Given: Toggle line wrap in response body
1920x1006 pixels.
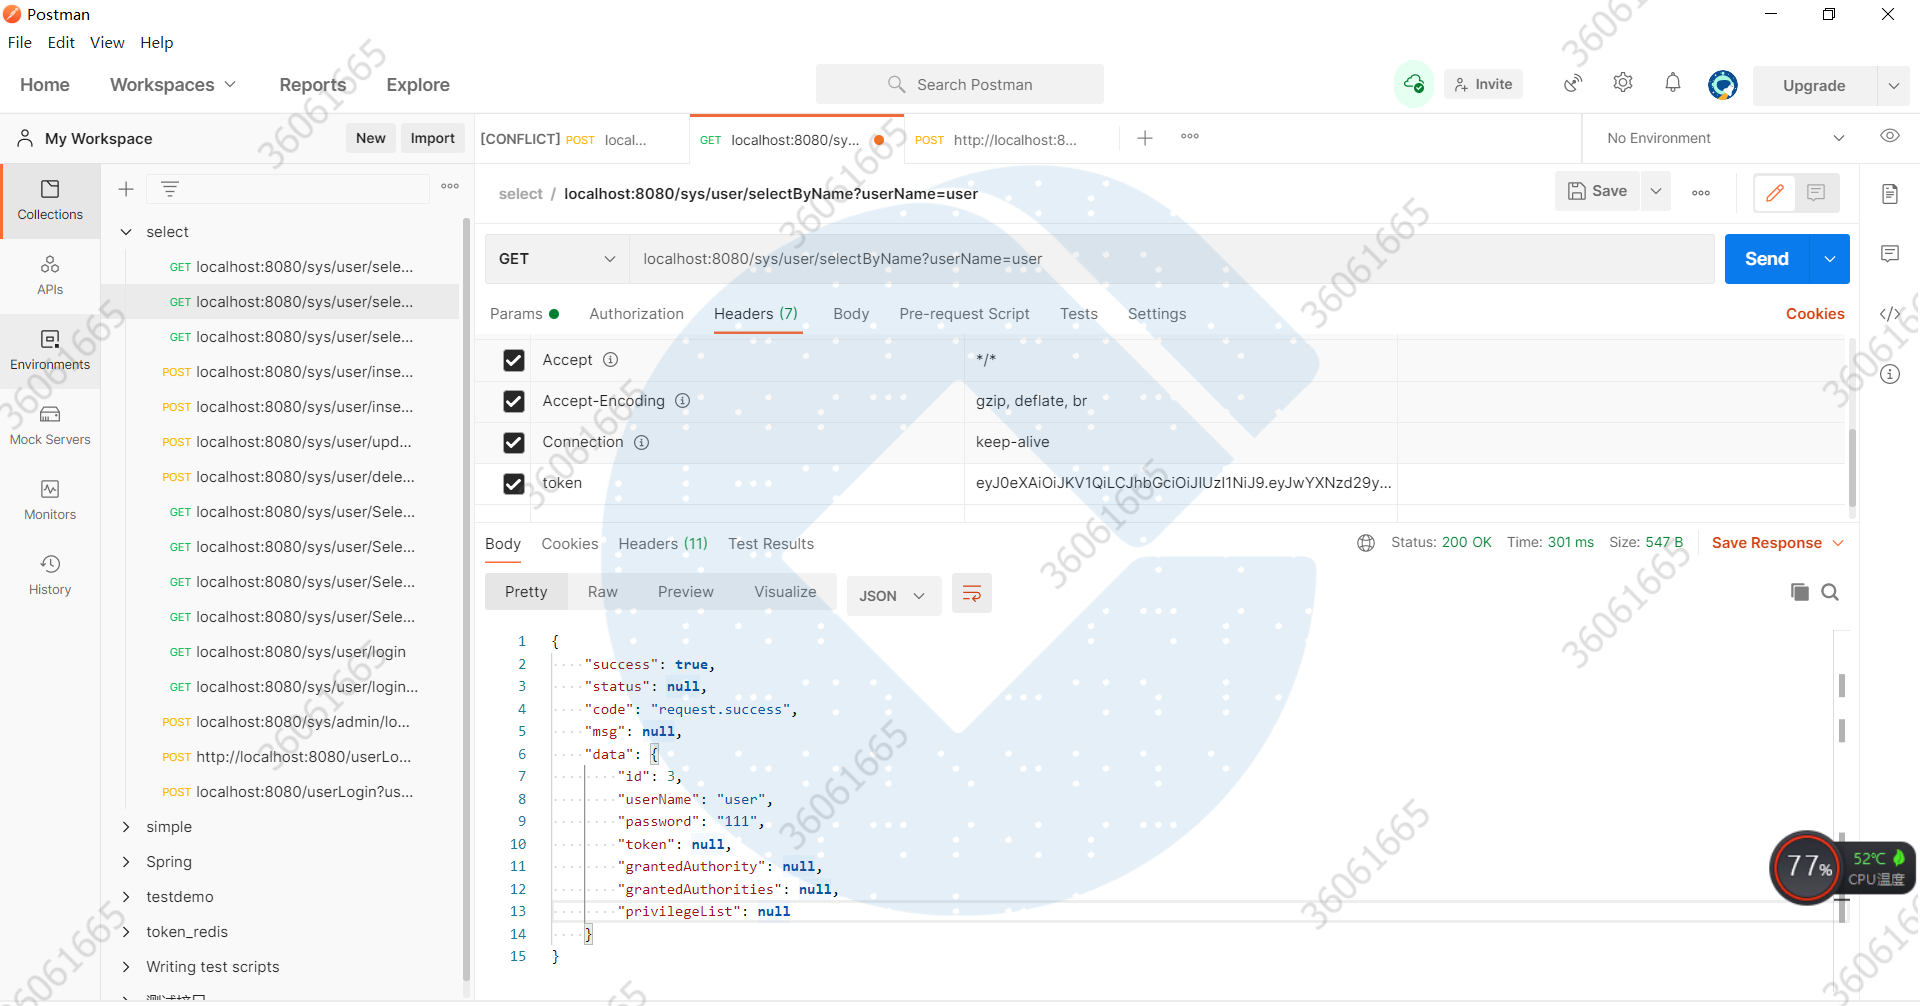Looking at the screenshot, I should [x=971, y=594].
